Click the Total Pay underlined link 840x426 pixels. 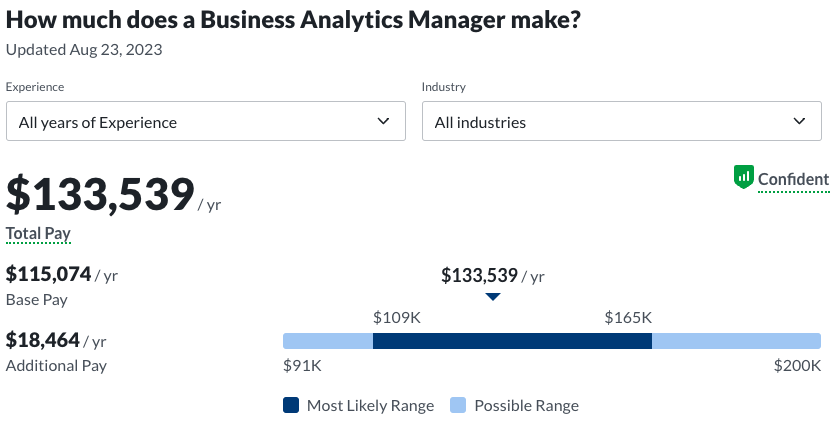pos(38,233)
